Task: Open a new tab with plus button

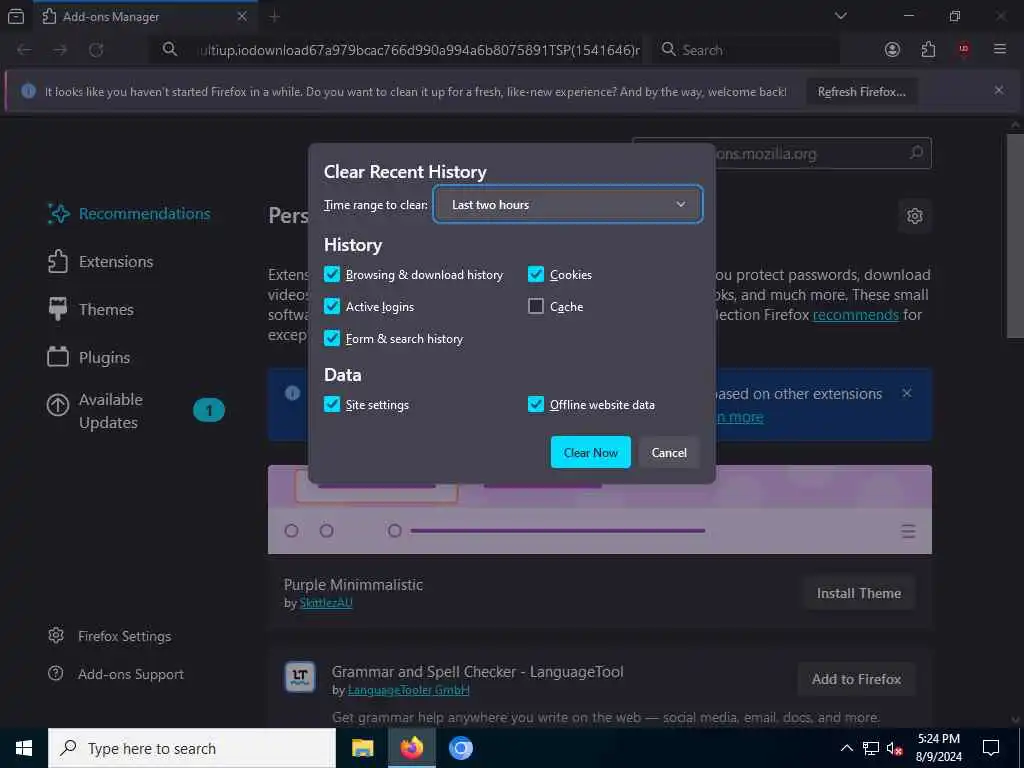Action: [x=274, y=17]
